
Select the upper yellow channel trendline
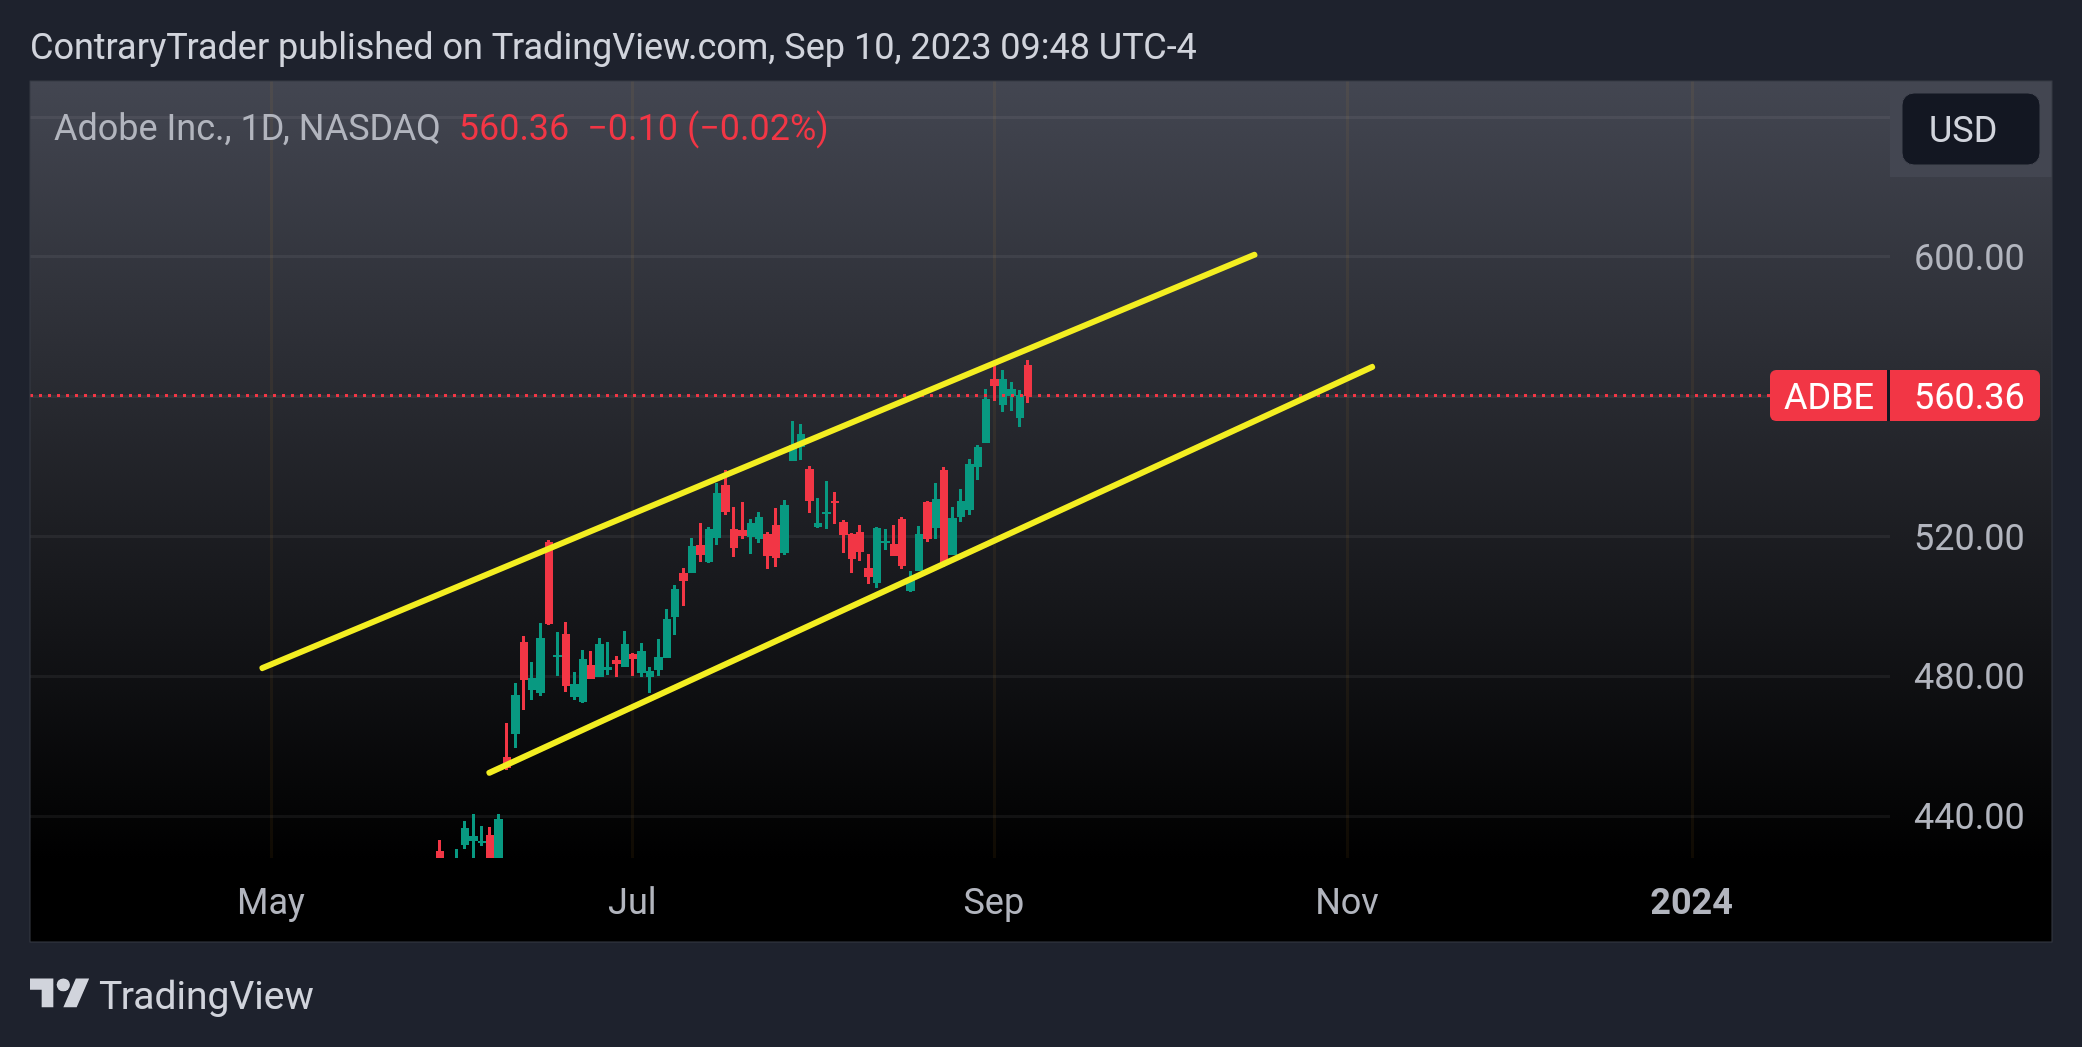pyautogui.click(x=758, y=461)
